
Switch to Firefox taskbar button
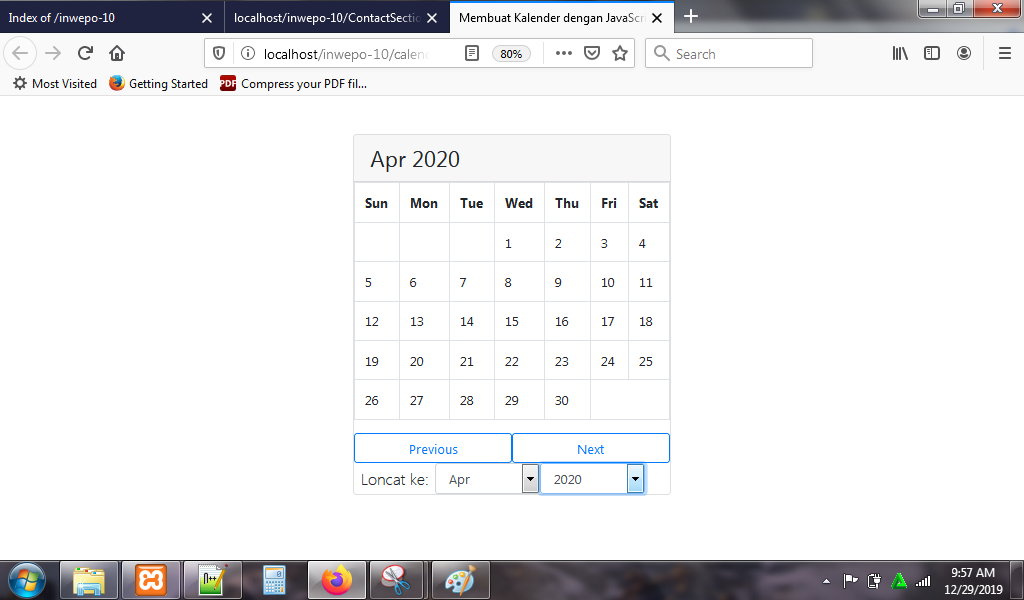pos(336,580)
